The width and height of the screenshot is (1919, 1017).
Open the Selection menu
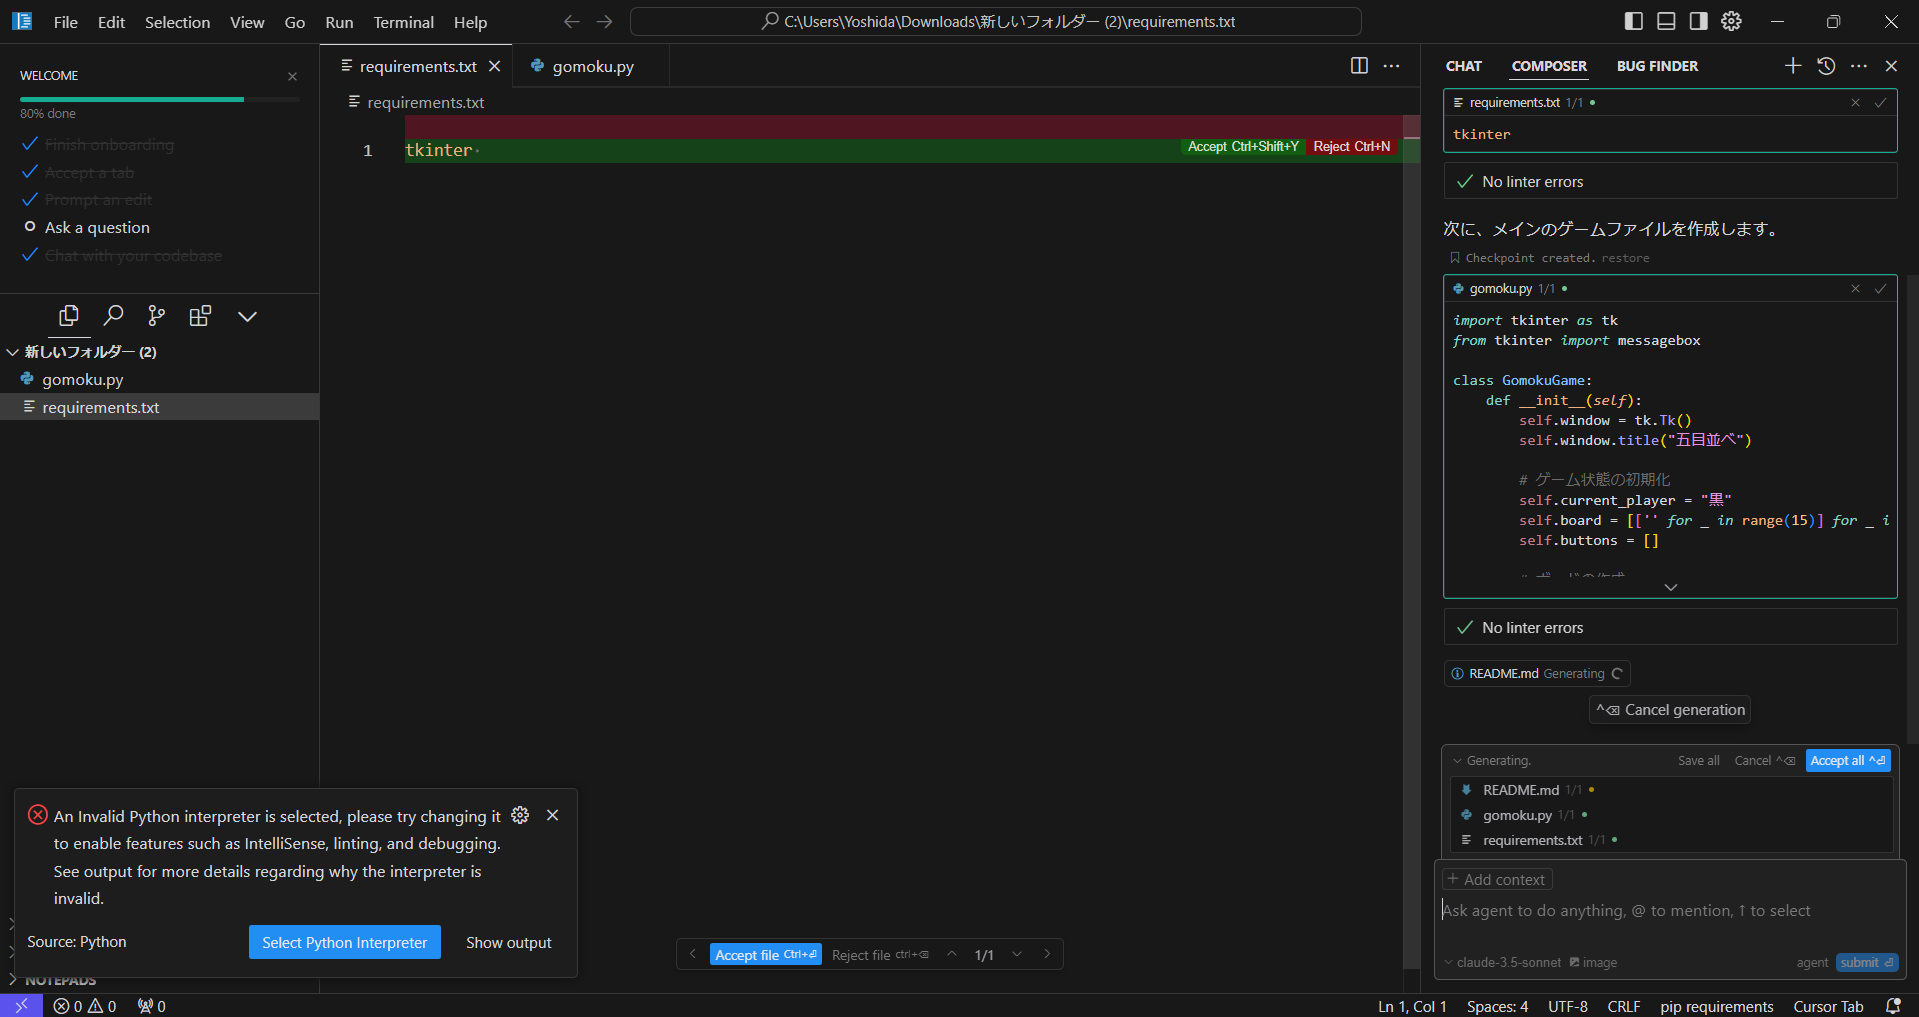177,22
